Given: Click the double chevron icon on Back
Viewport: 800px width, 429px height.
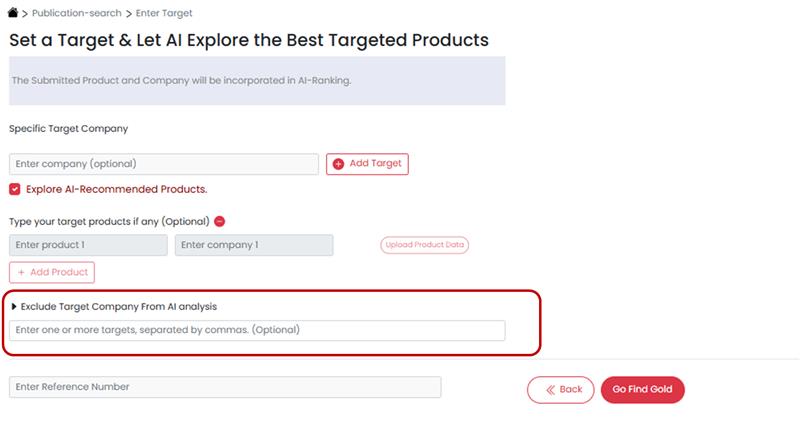Looking at the screenshot, I should pyautogui.click(x=551, y=390).
